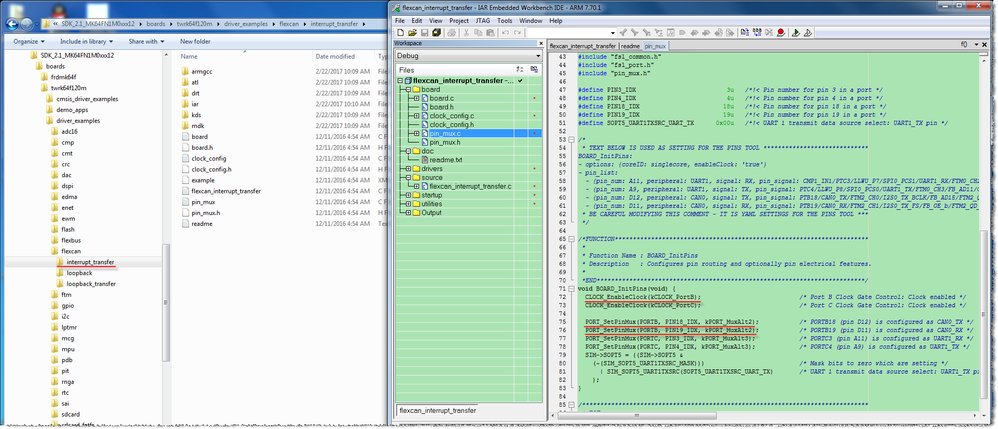998x429 pixels.
Task: Click the Cut scissors icon in IAR toolbar
Action: (x=466, y=32)
